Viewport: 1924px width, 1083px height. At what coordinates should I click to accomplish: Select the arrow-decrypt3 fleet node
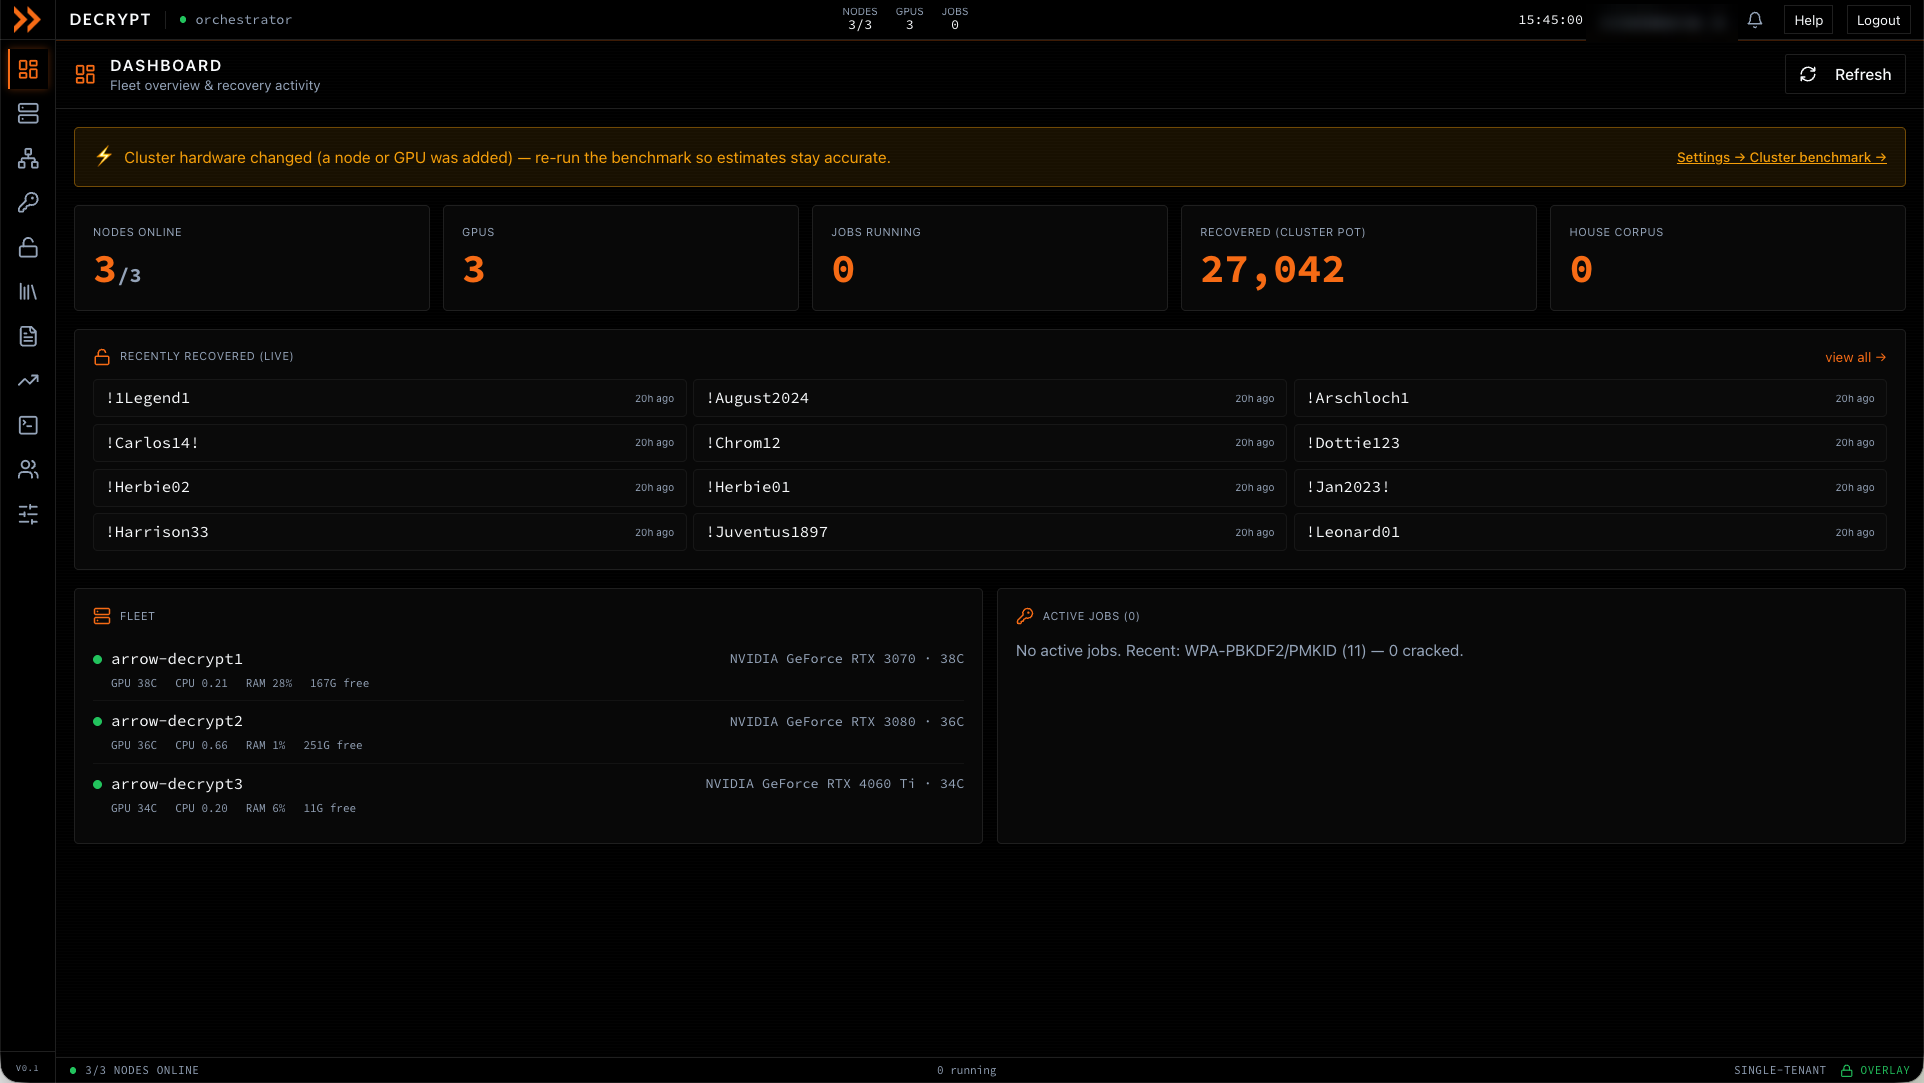[528, 795]
